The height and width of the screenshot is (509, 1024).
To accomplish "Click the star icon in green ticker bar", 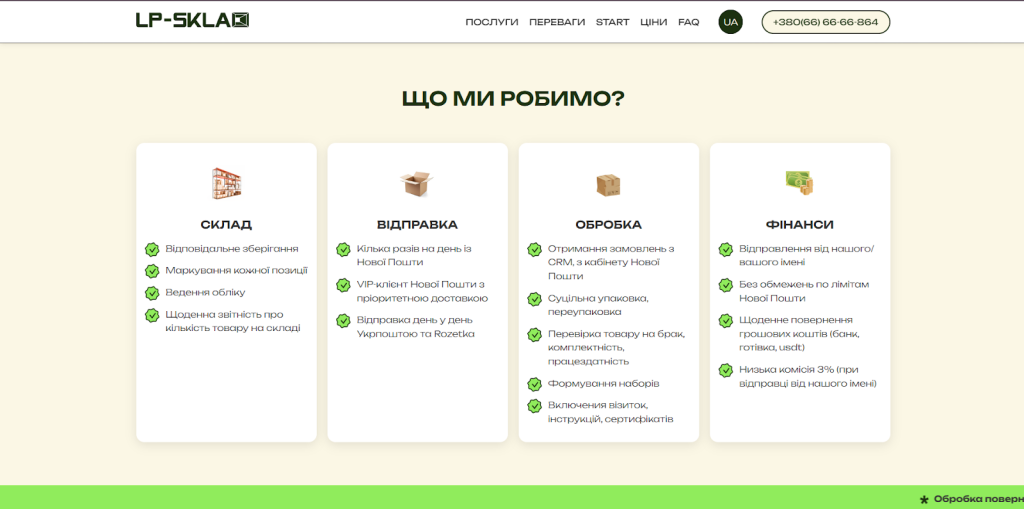I will pyautogui.click(x=924, y=498).
